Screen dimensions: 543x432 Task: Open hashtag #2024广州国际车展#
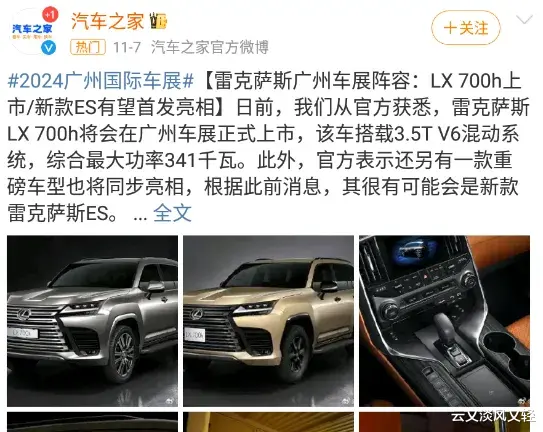(100, 81)
